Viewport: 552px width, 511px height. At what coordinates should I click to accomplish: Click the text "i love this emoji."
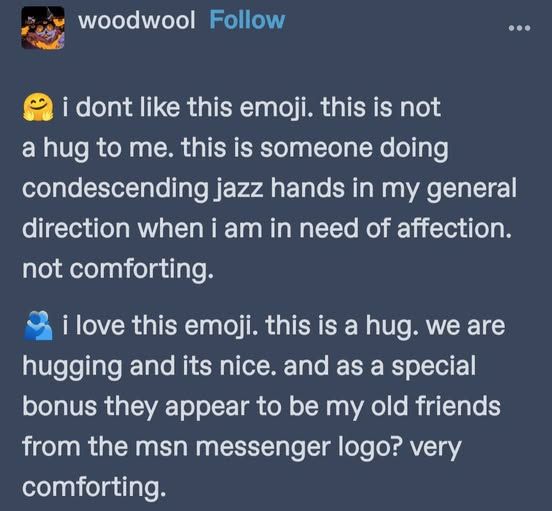(161, 326)
